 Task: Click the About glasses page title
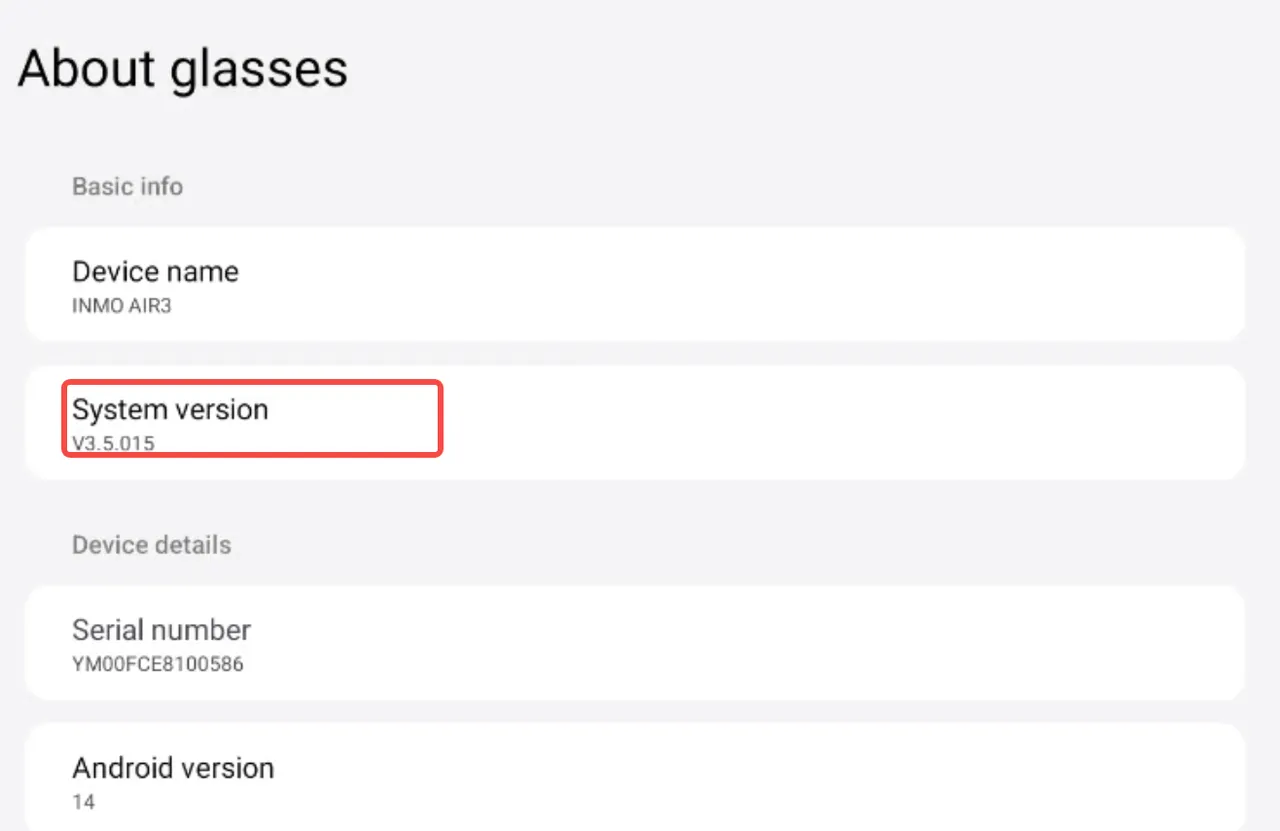tap(183, 69)
